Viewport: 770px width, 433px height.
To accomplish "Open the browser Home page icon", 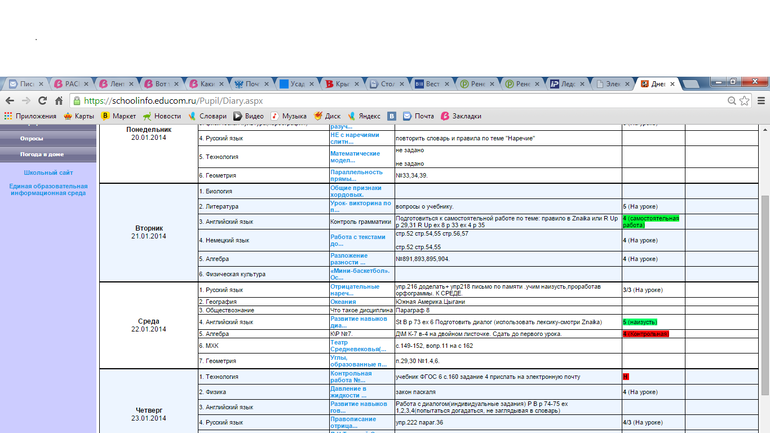I will pos(59,101).
